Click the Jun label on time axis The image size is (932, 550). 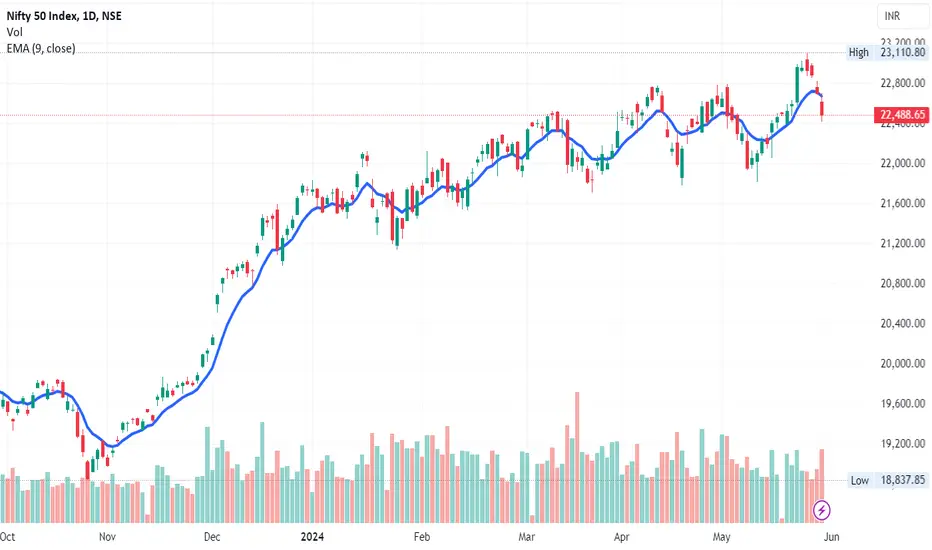tap(832, 536)
